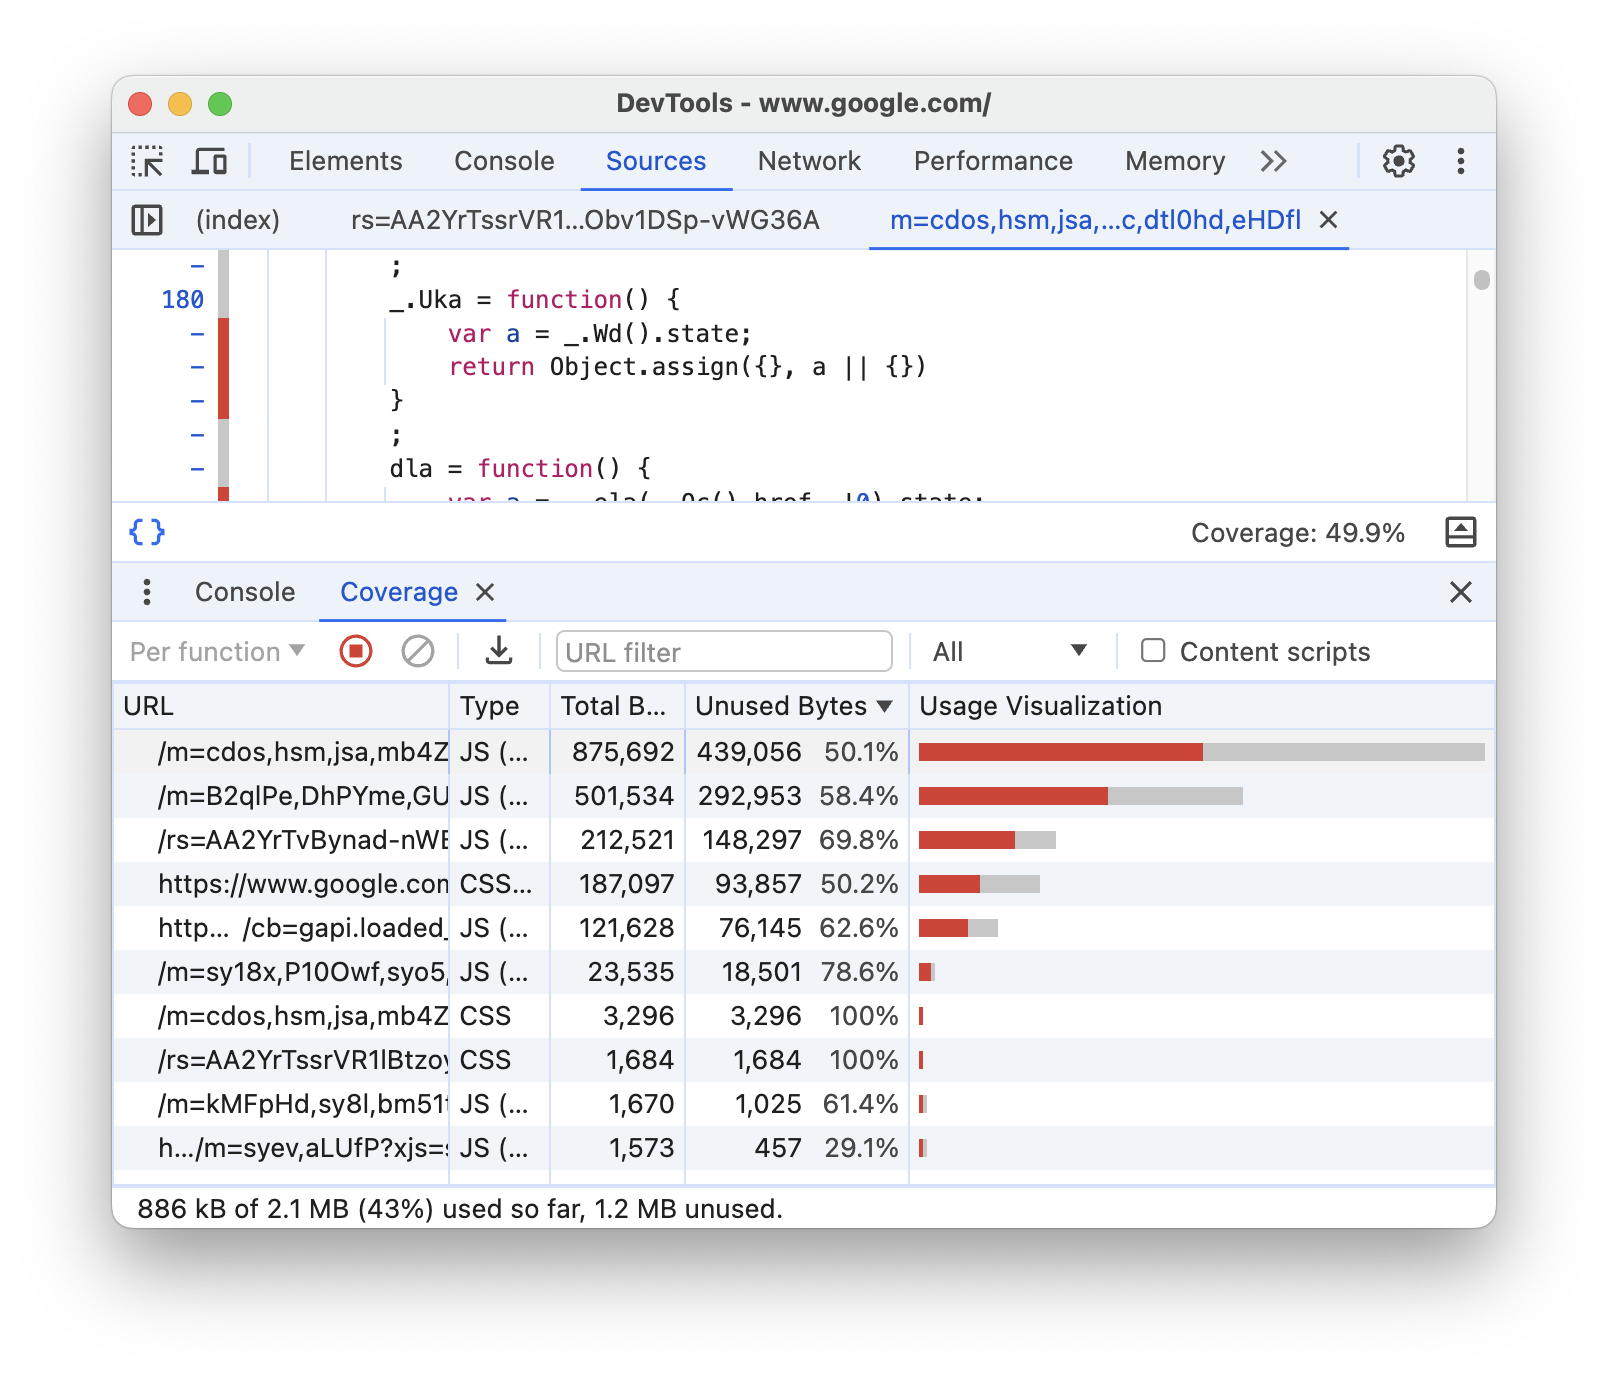
Task: Expand hidden panels with the chevron
Action: coord(1273,161)
